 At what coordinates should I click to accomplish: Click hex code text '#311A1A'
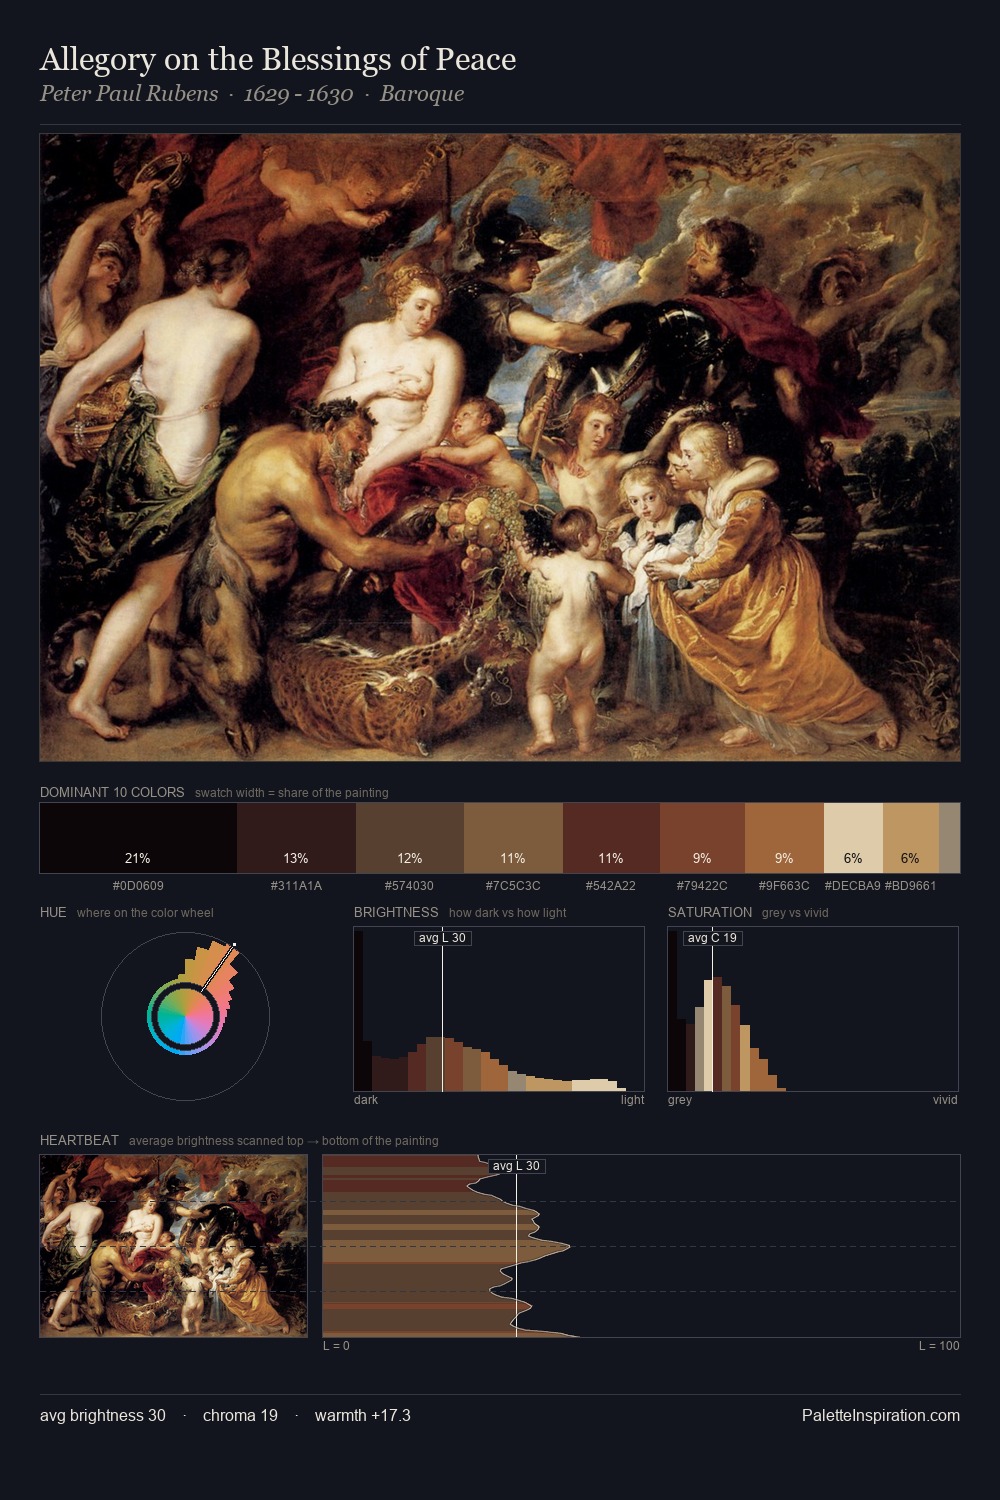coord(296,886)
